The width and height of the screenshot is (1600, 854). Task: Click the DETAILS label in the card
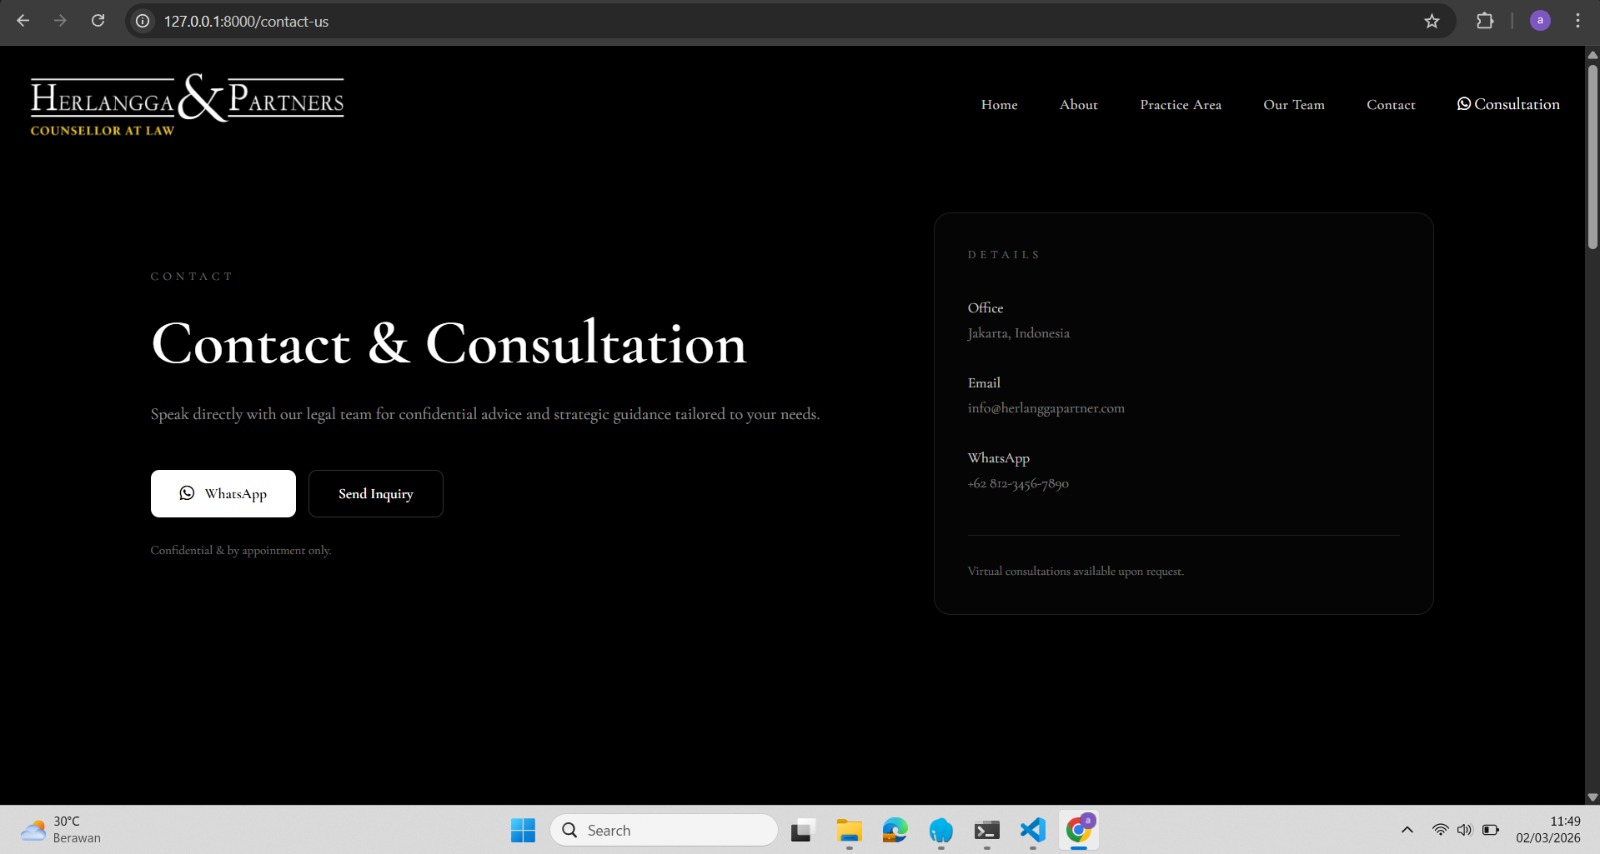[x=1004, y=255]
